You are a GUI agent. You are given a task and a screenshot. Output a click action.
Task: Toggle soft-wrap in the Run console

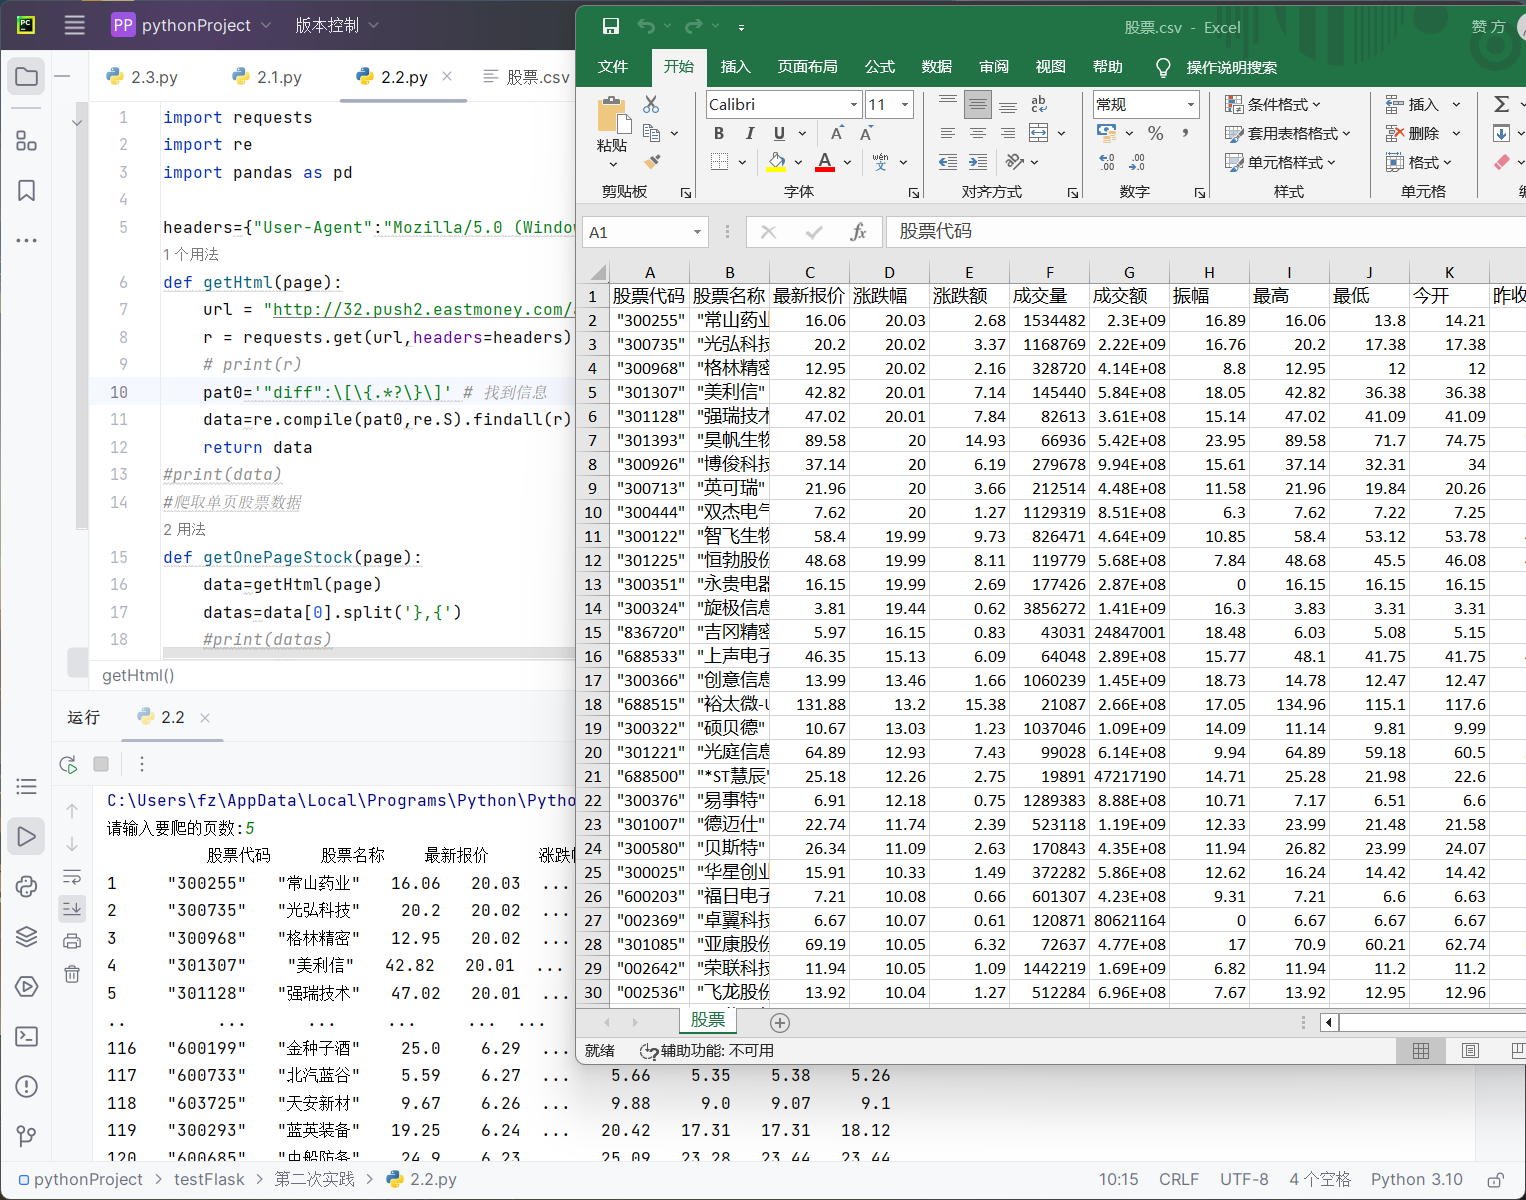pos(72,877)
